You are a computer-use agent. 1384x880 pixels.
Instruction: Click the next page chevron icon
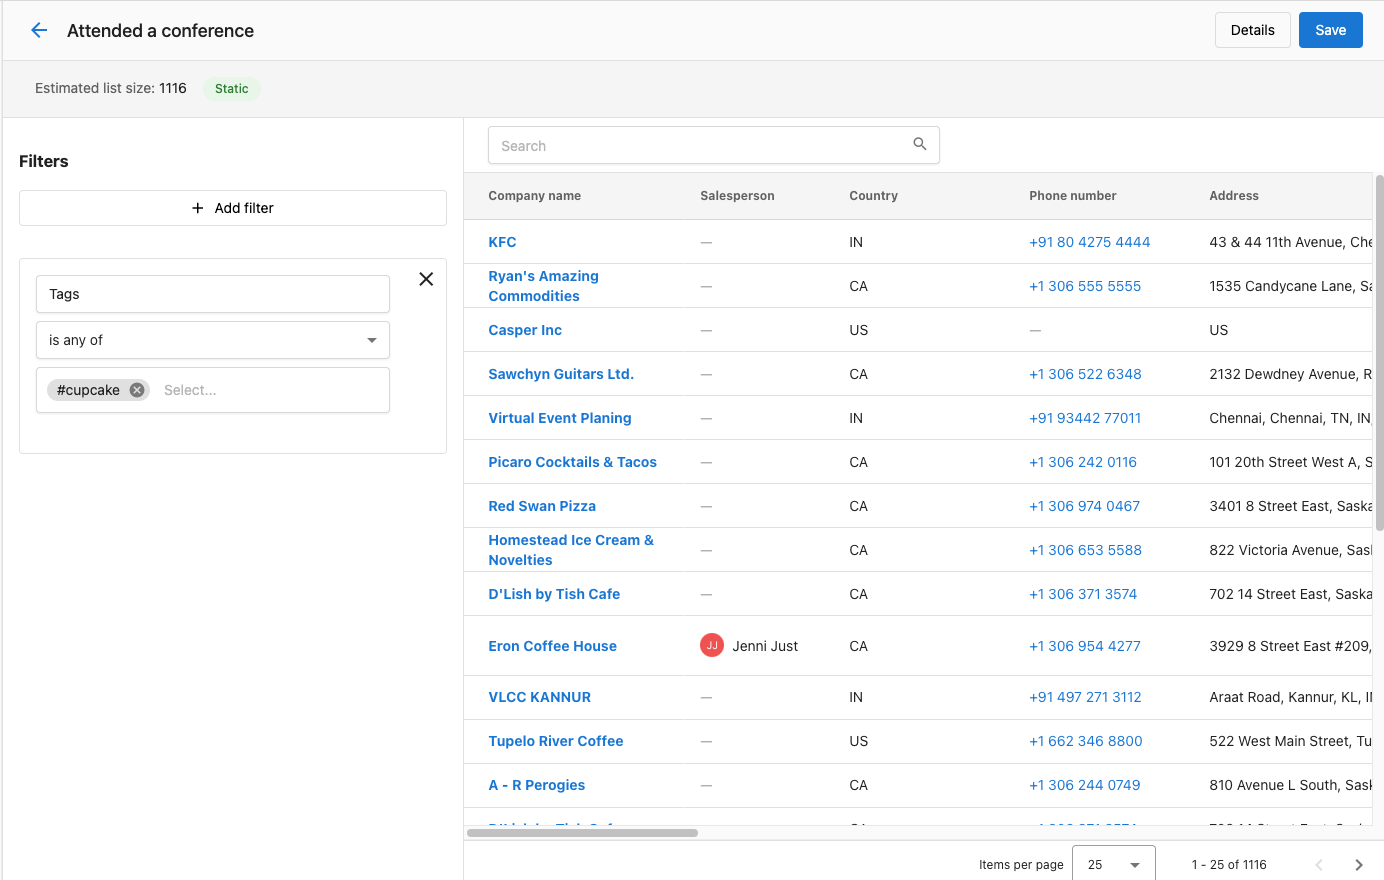pos(1359,864)
